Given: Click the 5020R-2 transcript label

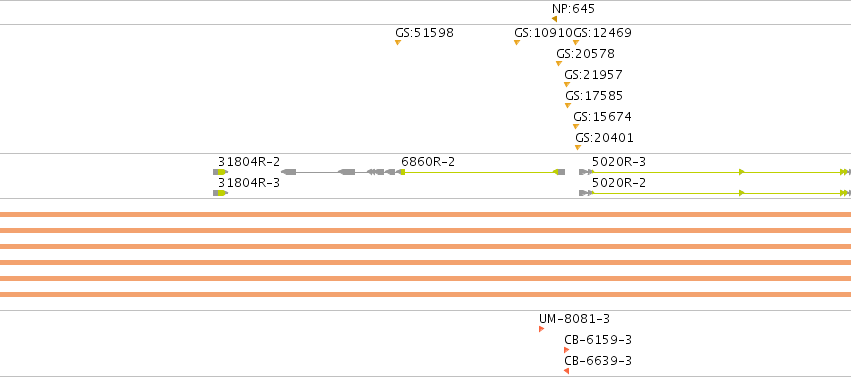Looking at the screenshot, I should click(619, 183).
